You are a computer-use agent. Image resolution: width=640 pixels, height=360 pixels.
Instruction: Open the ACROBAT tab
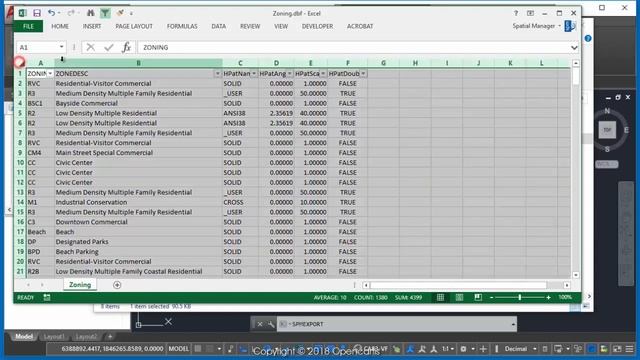tap(360, 26)
